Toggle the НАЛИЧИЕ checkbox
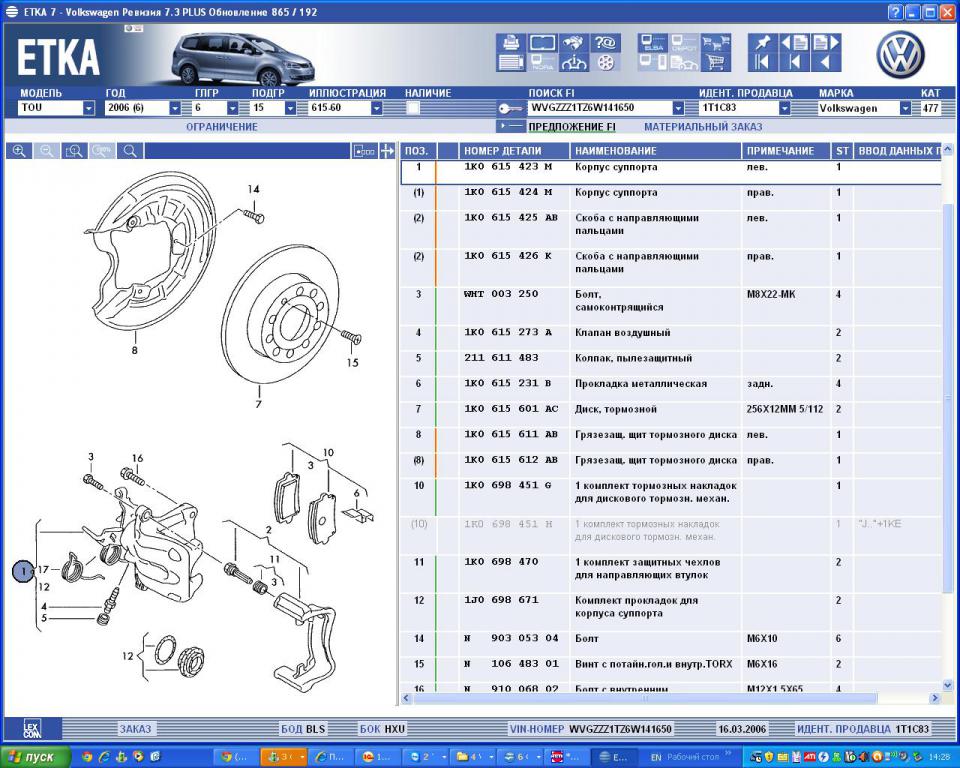The height and width of the screenshot is (768, 960). [x=413, y=108]
